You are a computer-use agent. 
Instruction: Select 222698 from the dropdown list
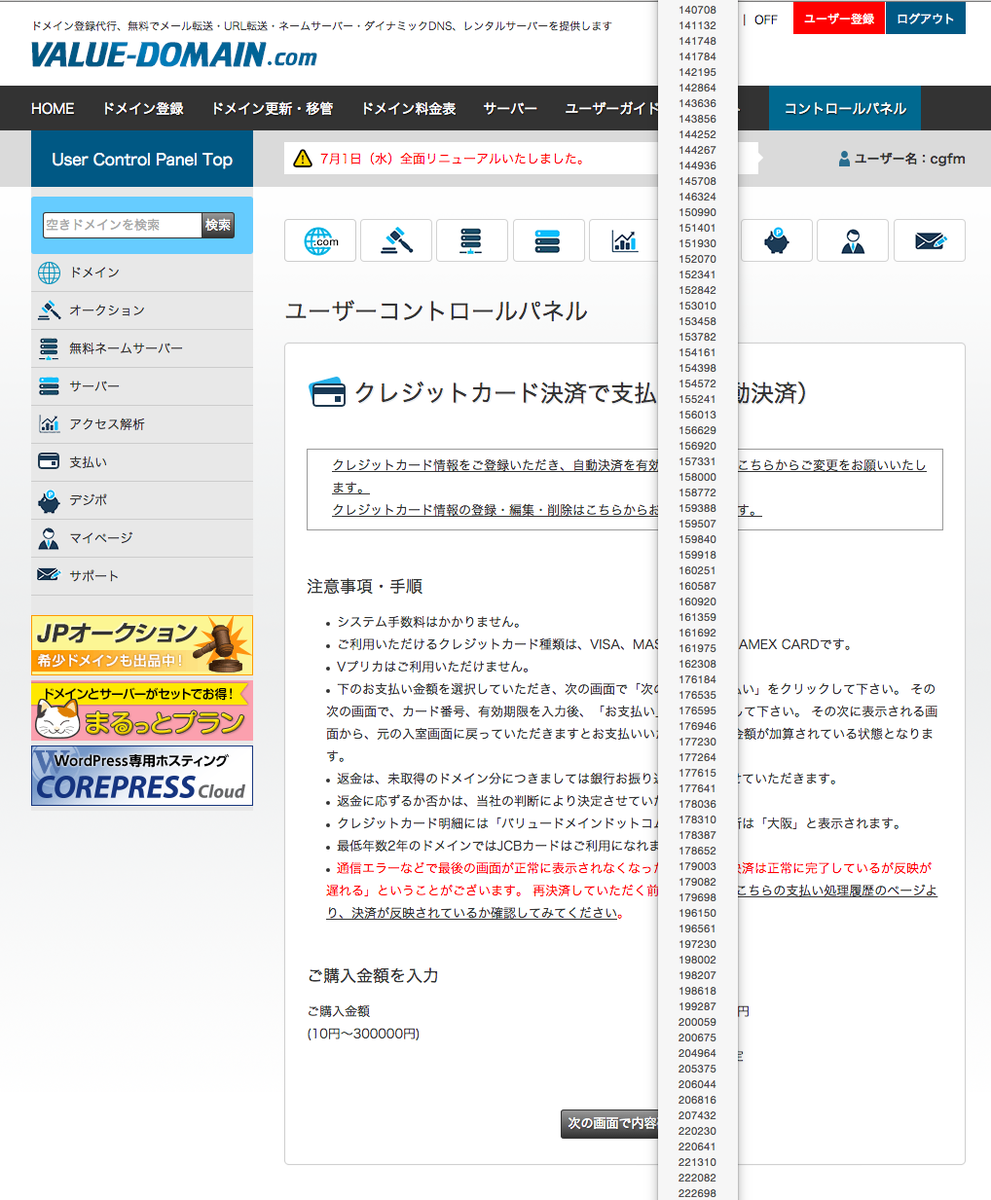coord(697,1193)
